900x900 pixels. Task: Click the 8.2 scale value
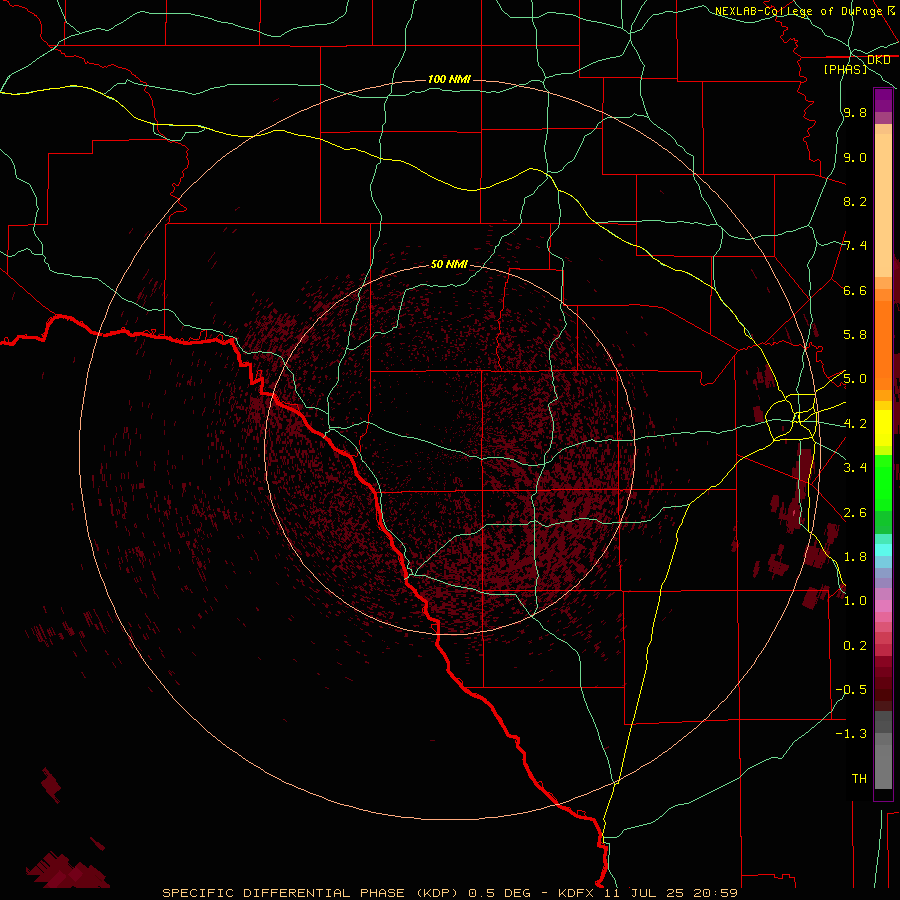point(855,201)
